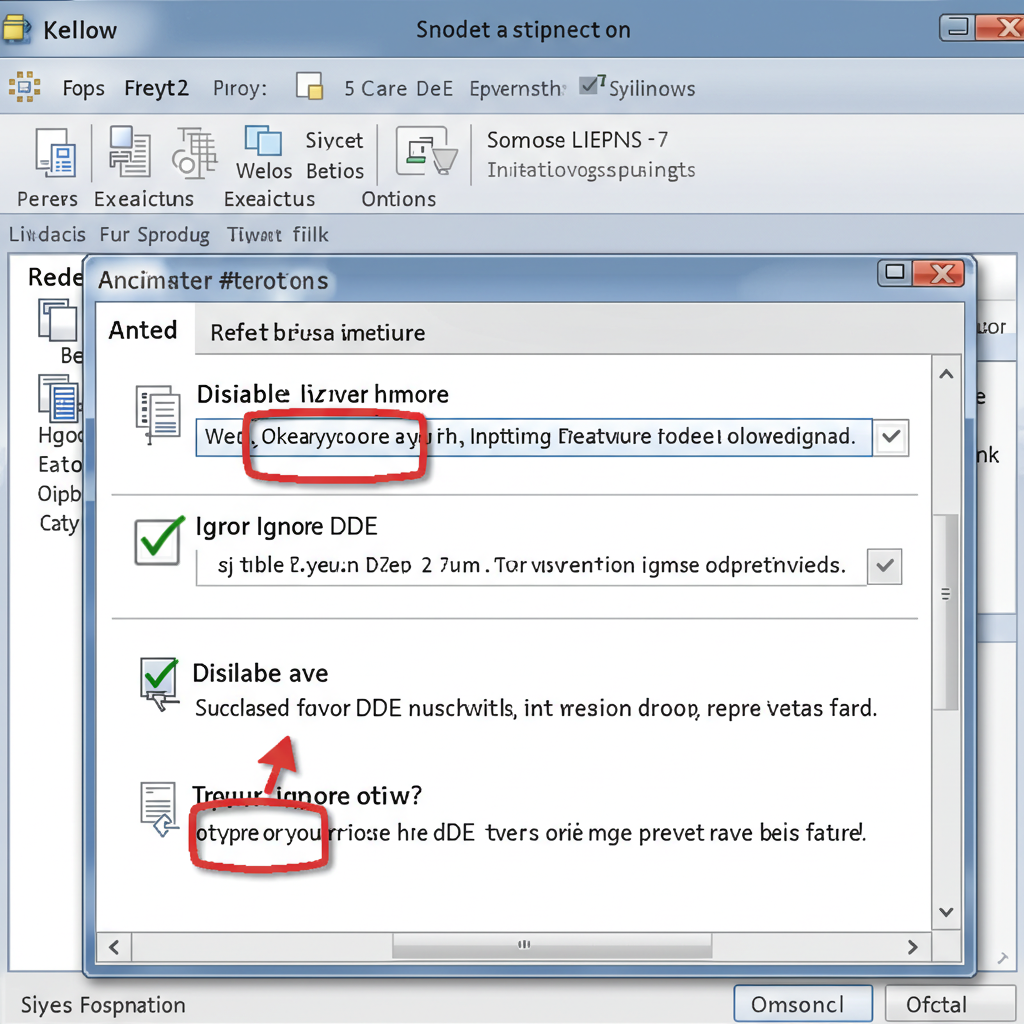Select the Eato item in the left list
Viewport: 1024px width, 1024px height.
tap(59, 464)
